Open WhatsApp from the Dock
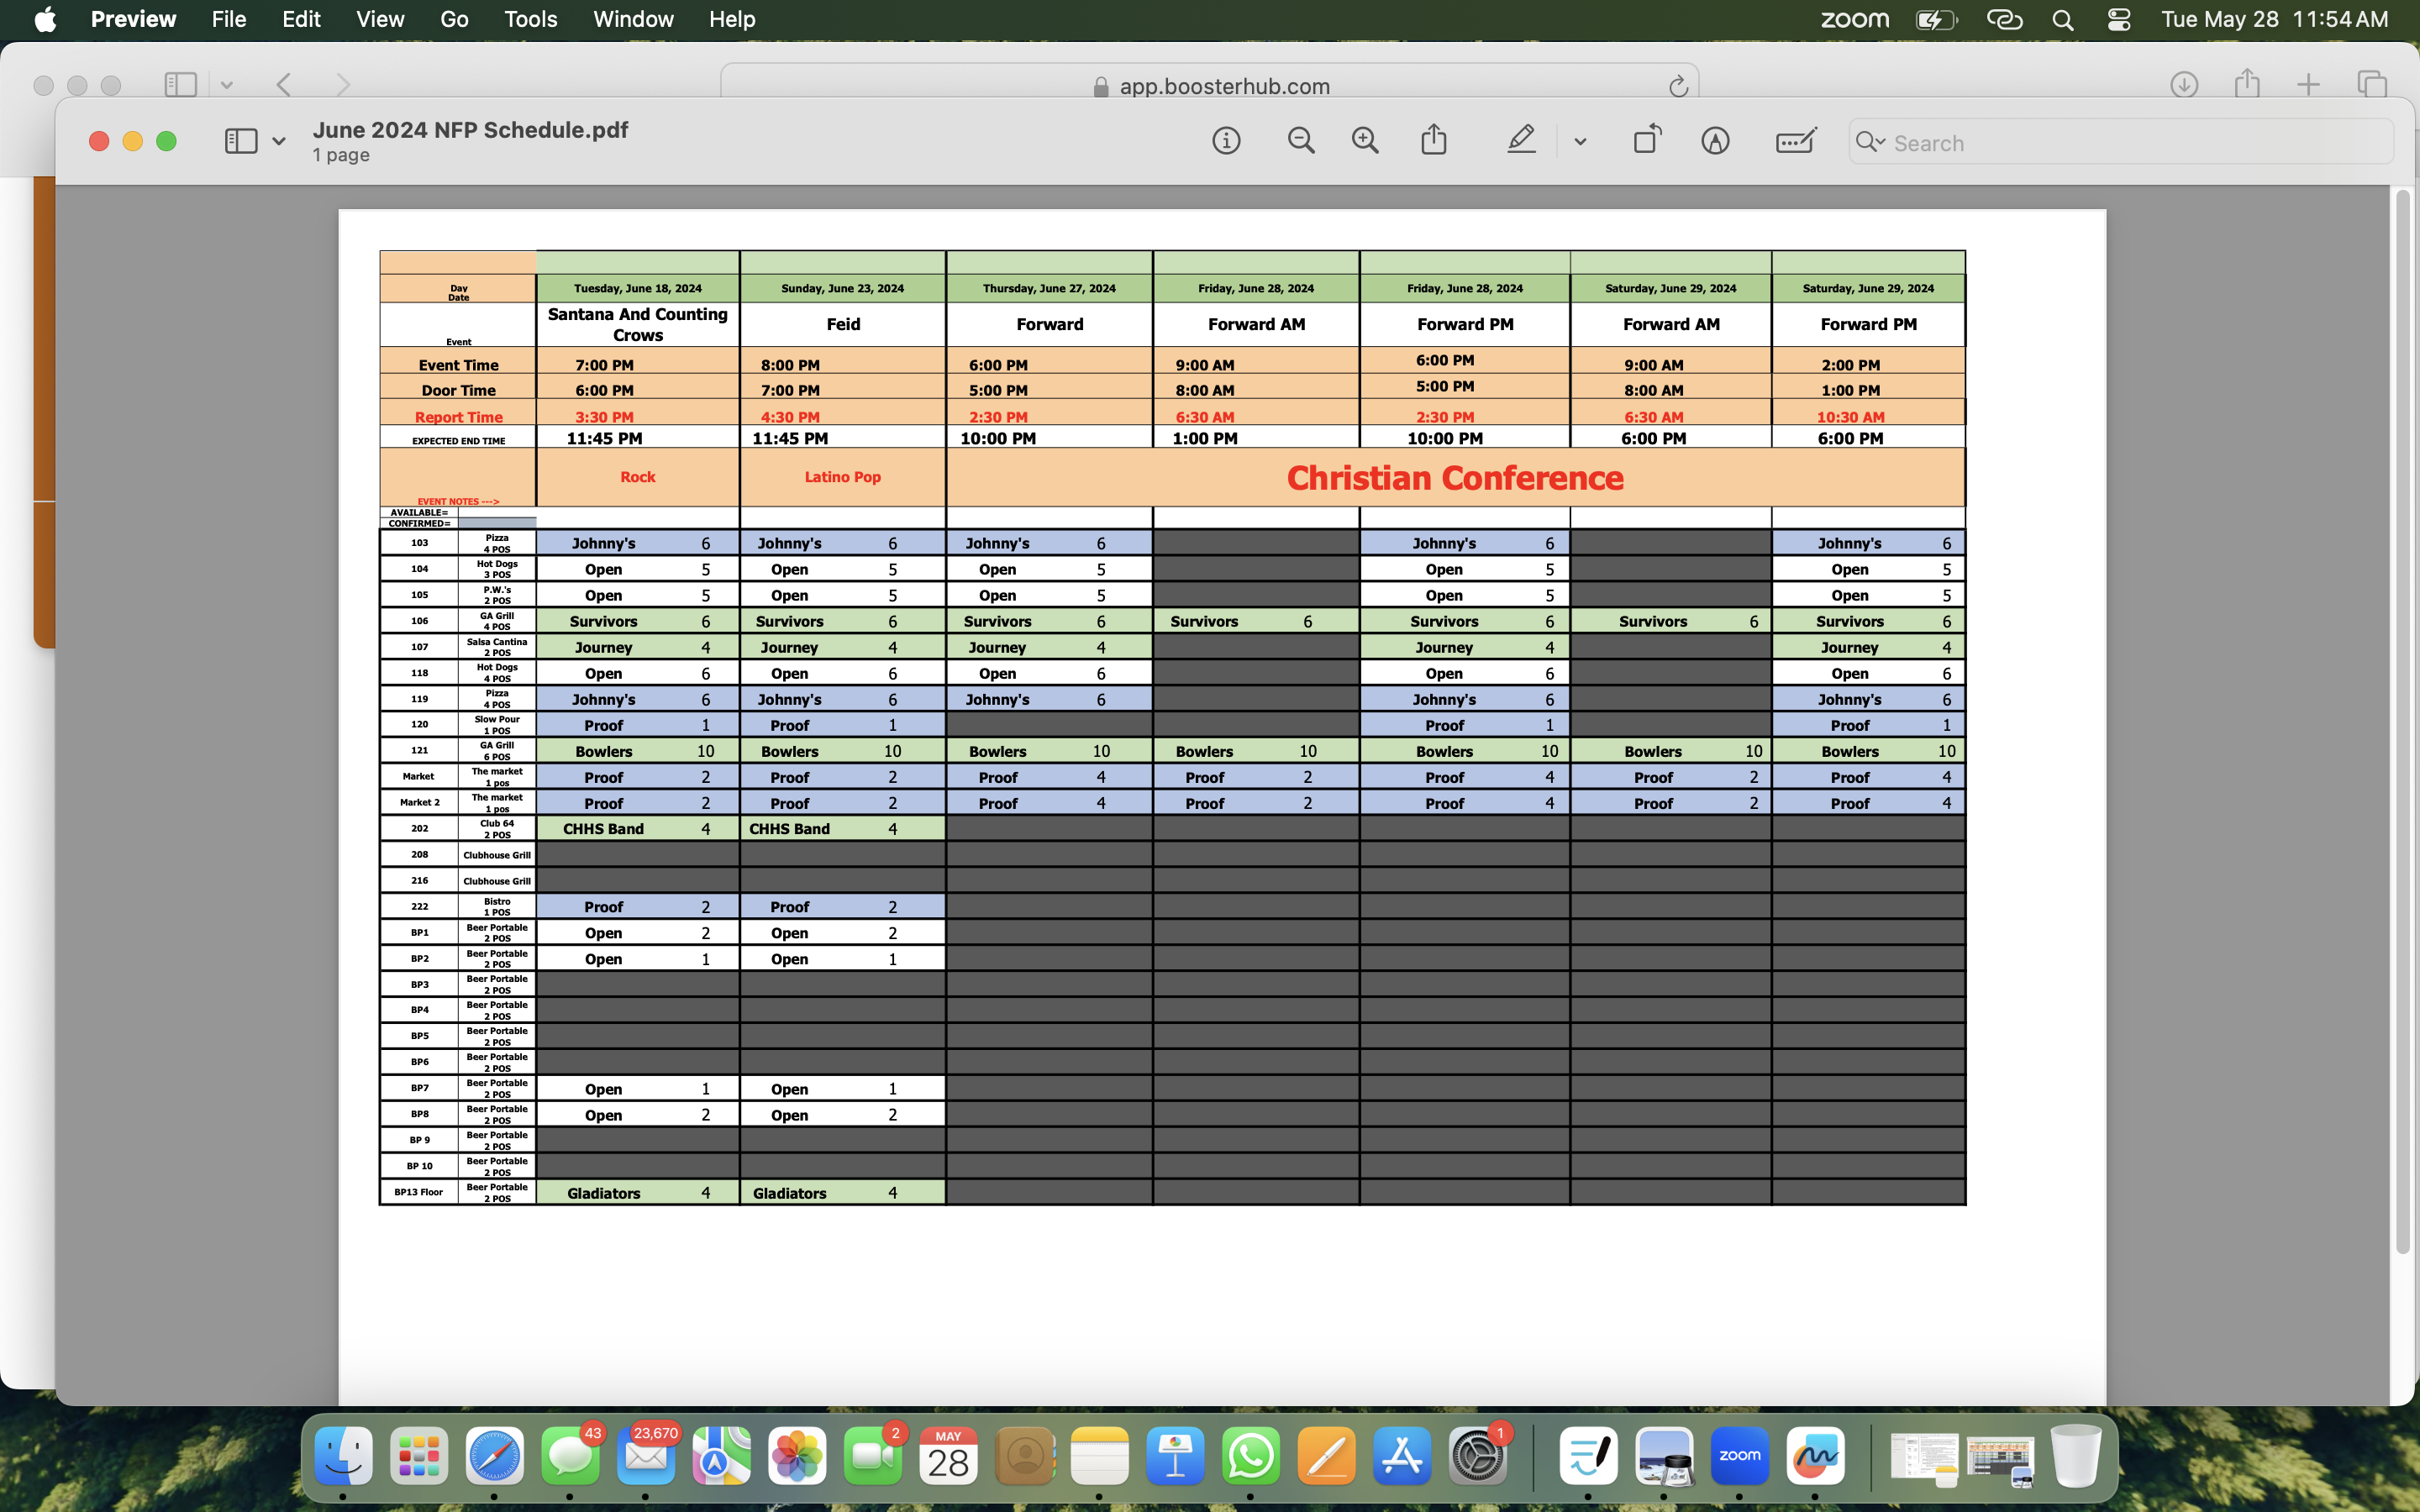 (x=1250, y=1456)
